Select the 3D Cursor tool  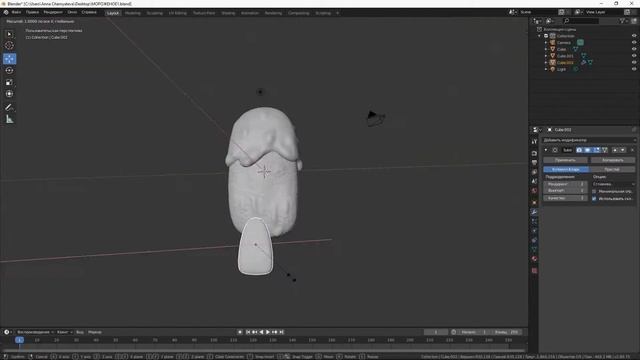(9, 46)
